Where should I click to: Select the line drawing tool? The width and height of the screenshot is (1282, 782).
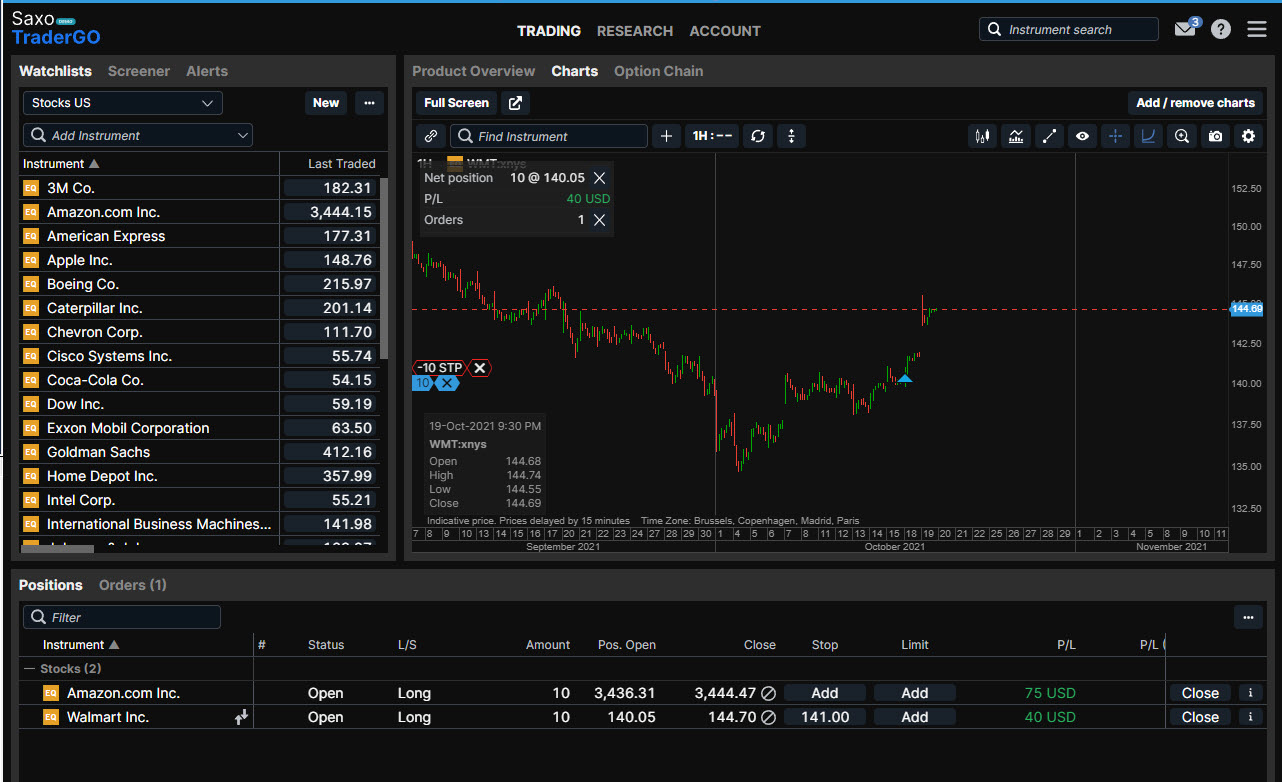pyautogui.click(x=1049, y=136)
